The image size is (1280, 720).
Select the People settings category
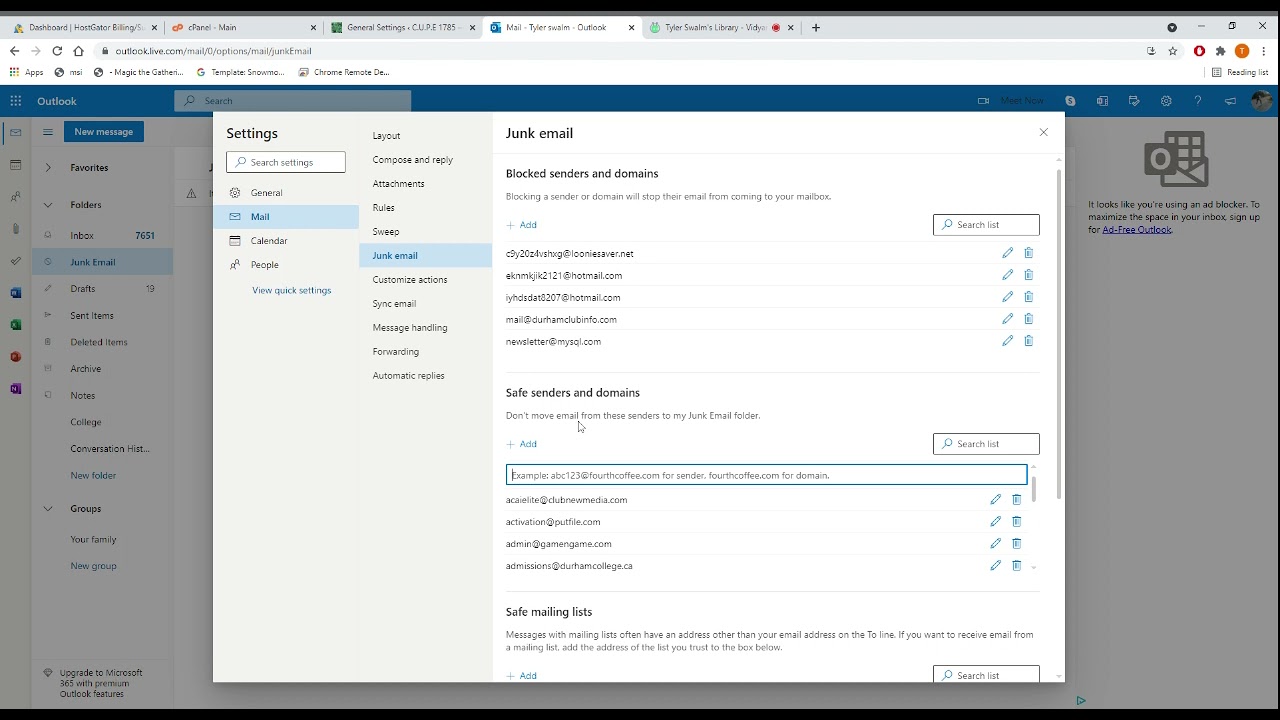[x=286, y=265]
